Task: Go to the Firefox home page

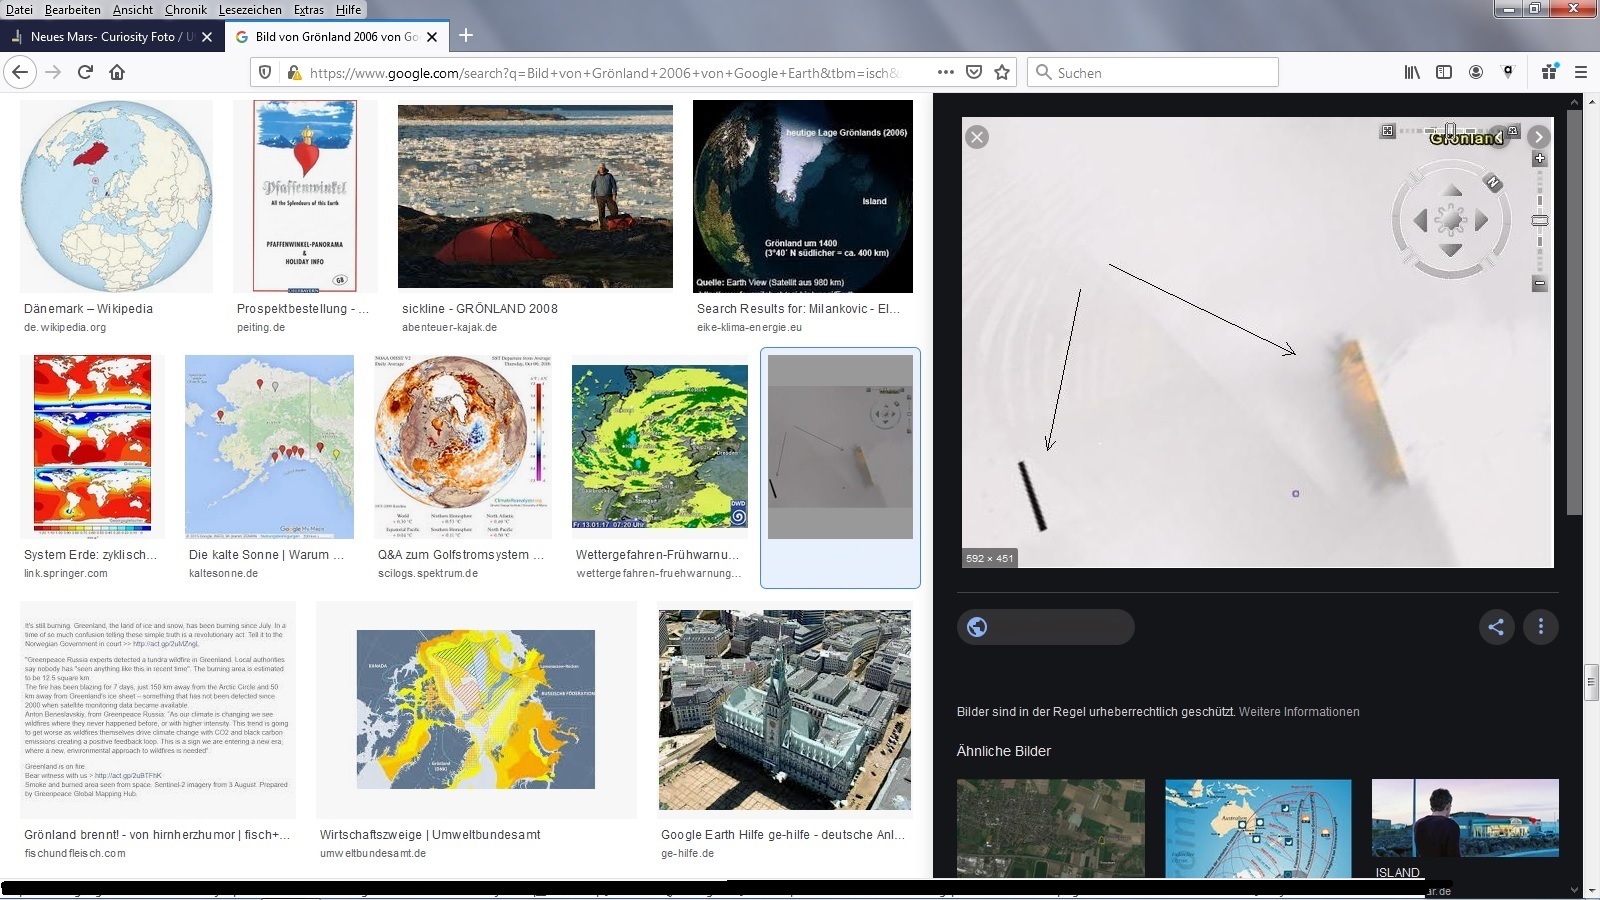Action: point(117,72)
